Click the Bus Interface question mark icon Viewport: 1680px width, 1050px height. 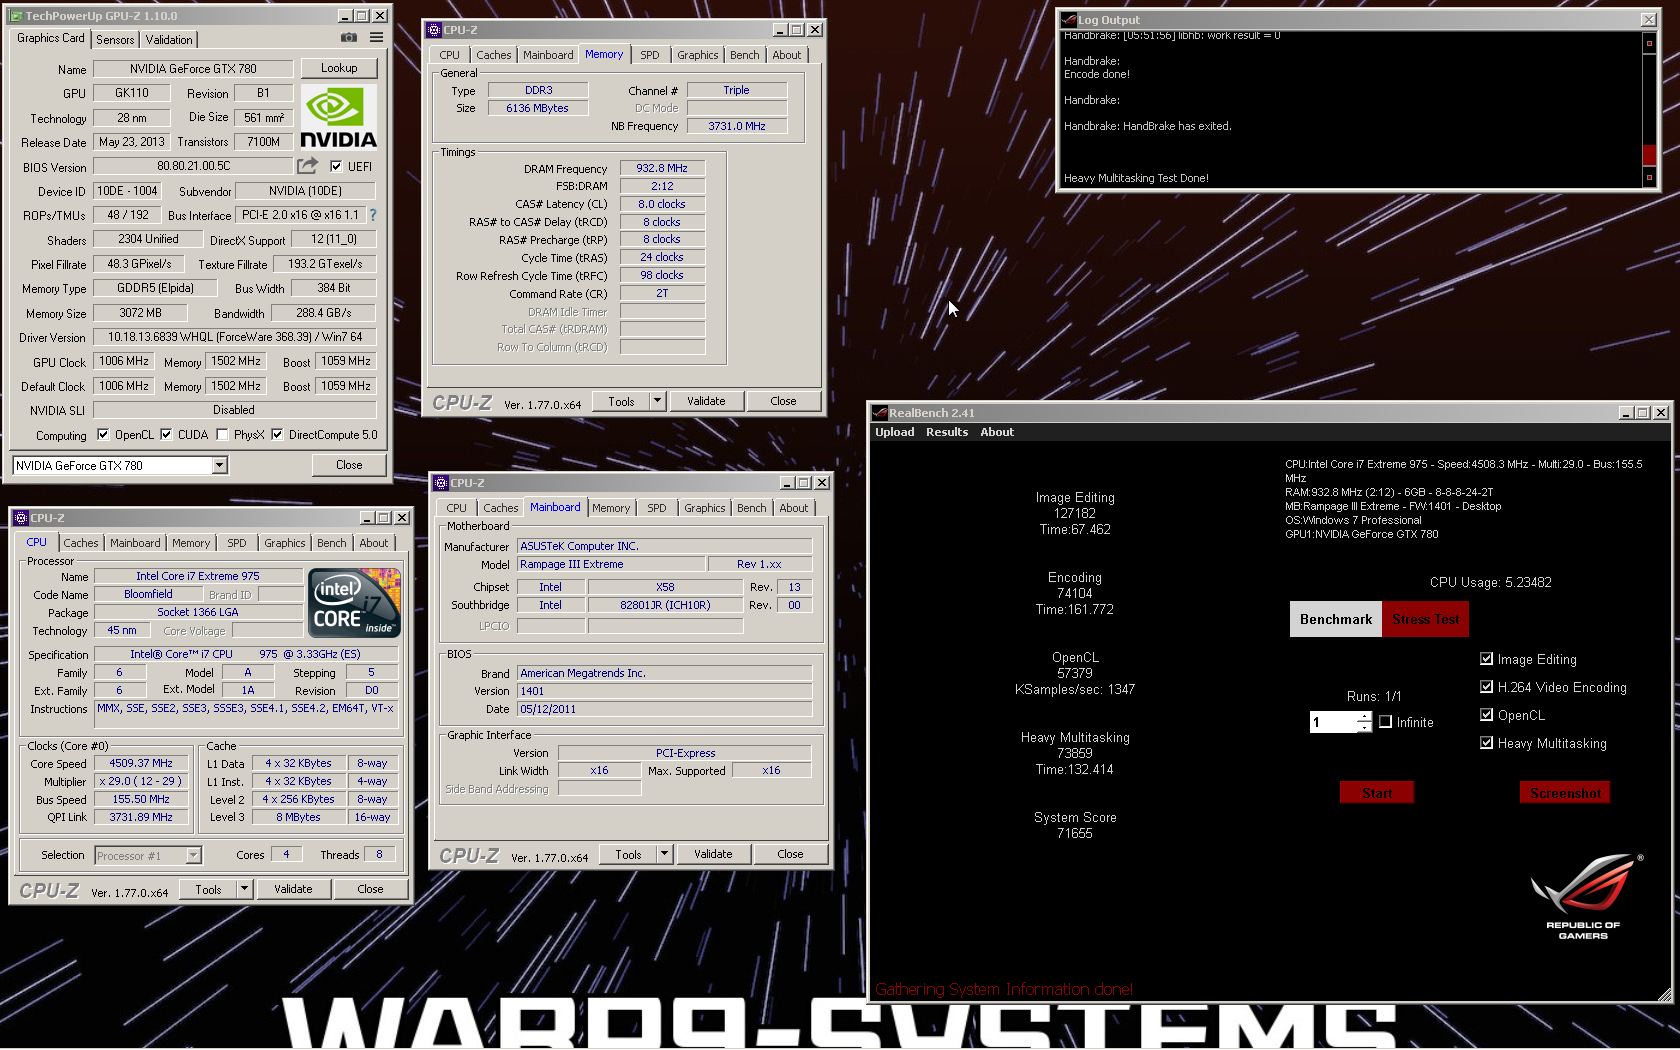tap(373, 215)
